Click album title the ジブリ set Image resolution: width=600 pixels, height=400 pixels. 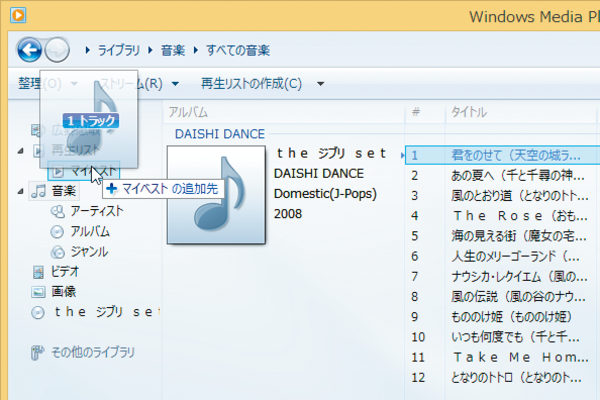pyautogui.click(x=331, y=153)
